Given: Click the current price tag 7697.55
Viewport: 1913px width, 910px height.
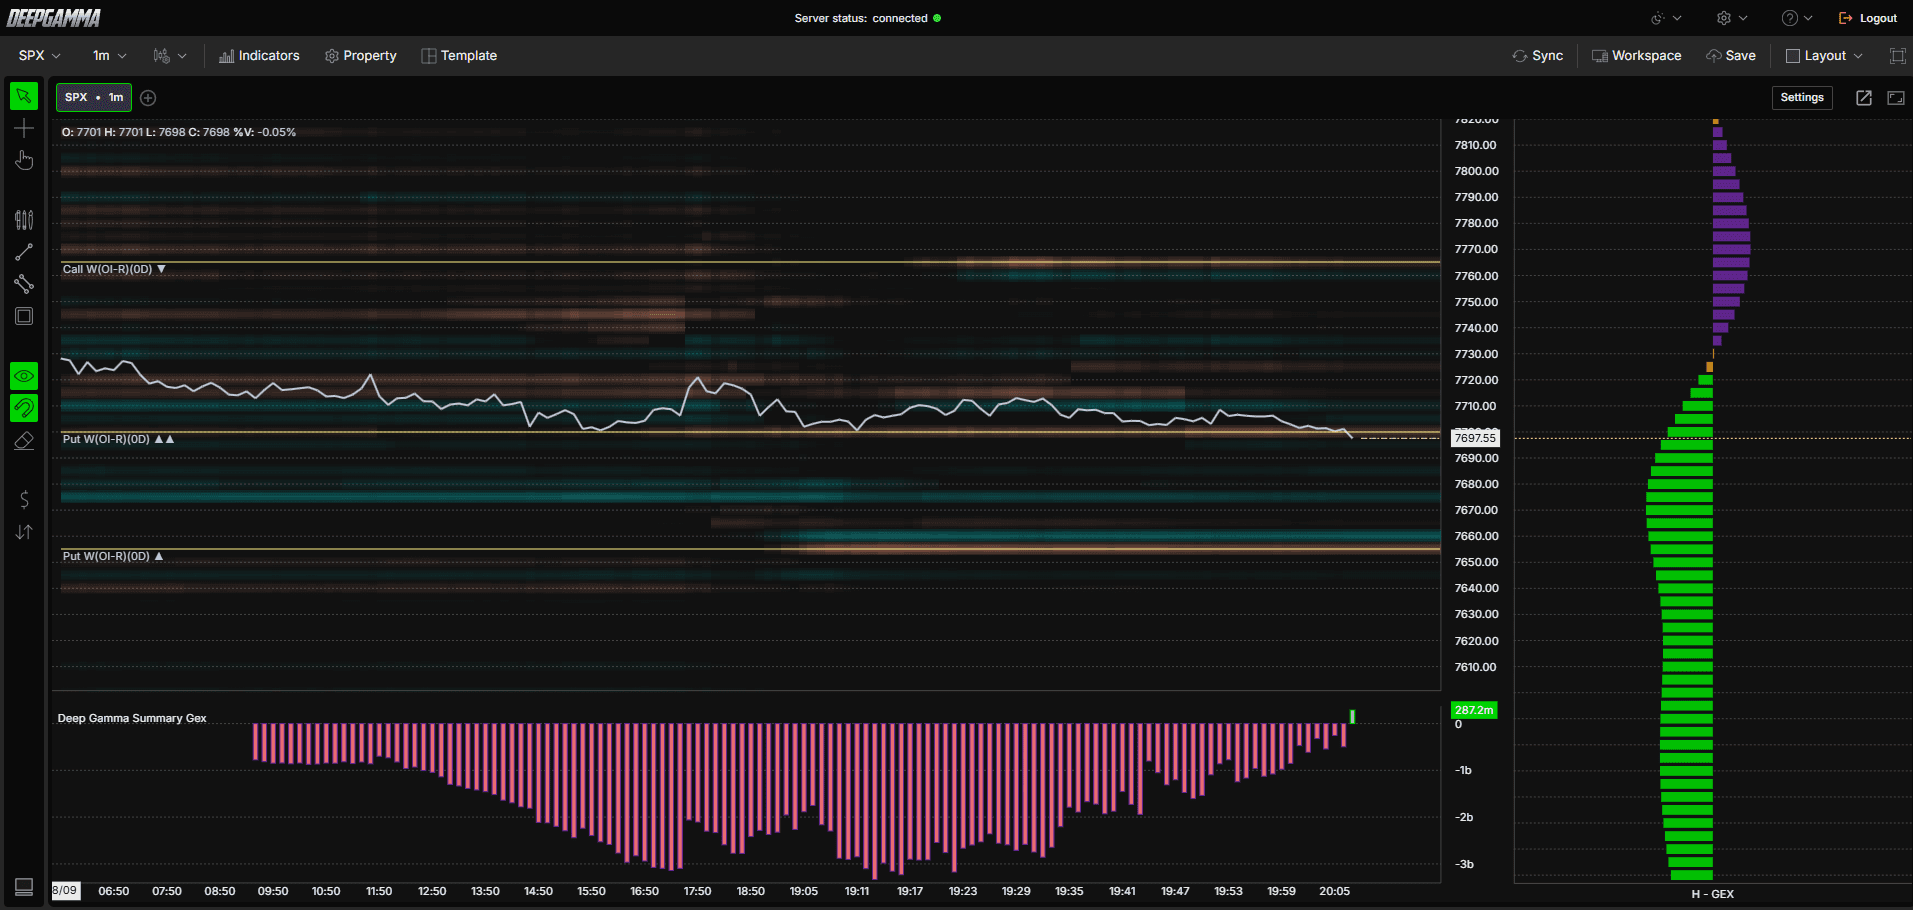Looking at the screenshot, I should (1475, 438).
